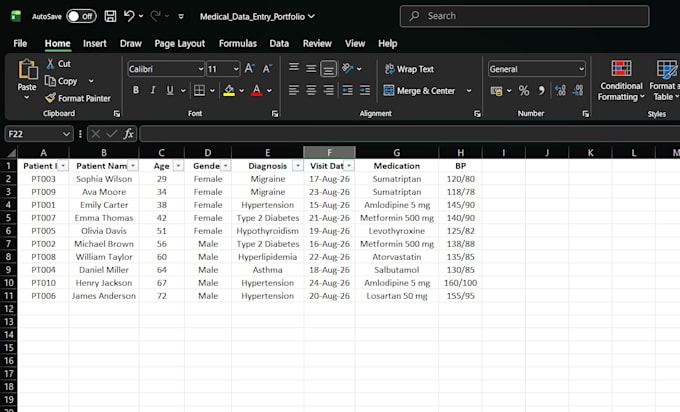Click the Borders grid icon

(x=199, y=90)
